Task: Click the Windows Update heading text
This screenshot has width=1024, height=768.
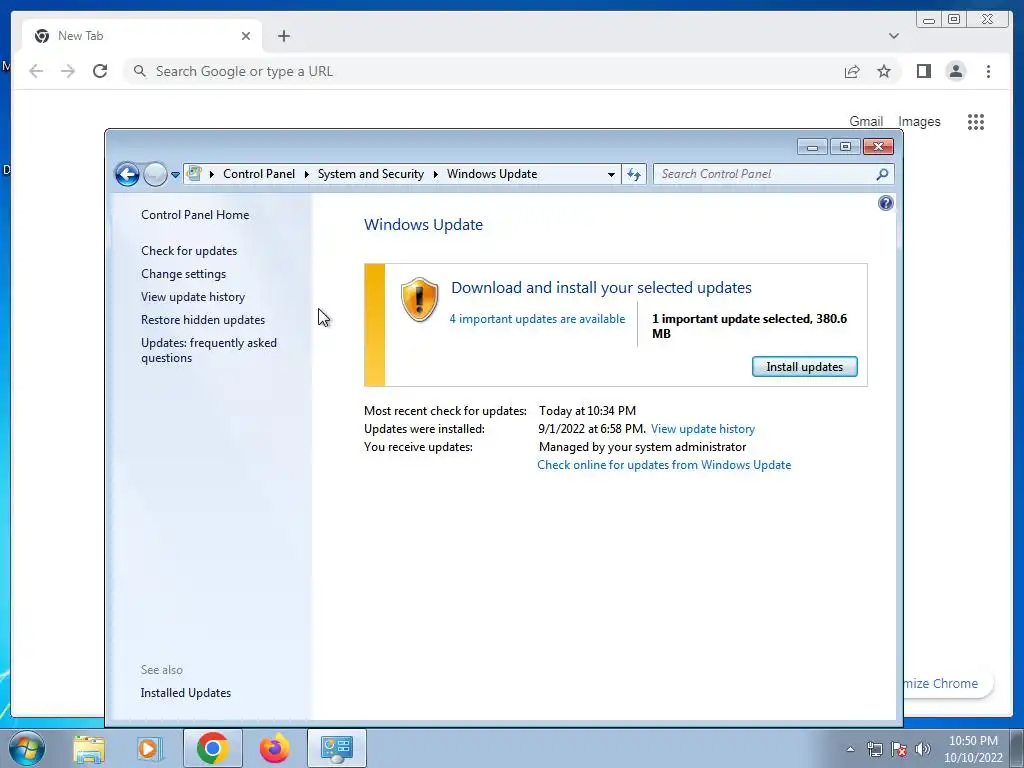Action: (423, 225)
